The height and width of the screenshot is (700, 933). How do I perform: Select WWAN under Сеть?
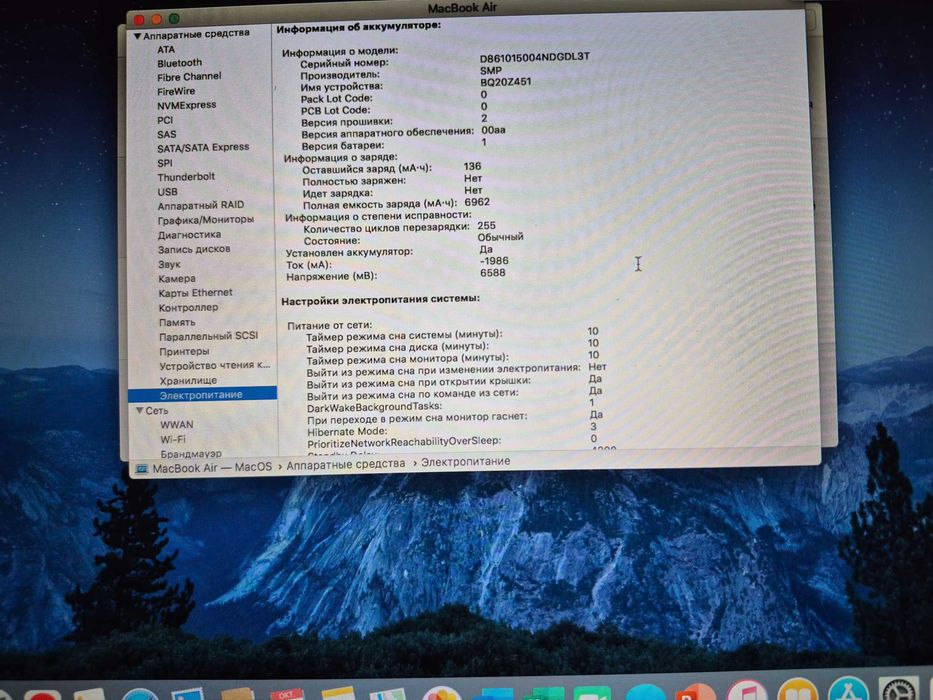[177, 424]
